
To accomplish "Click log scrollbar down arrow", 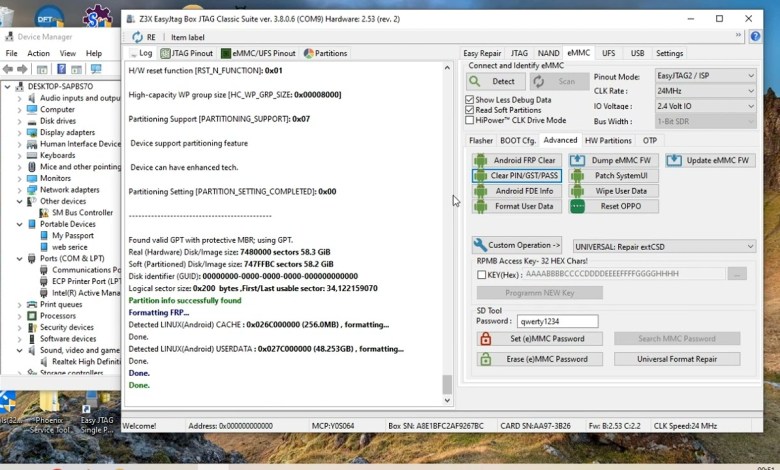I will [x=447, y=400].
